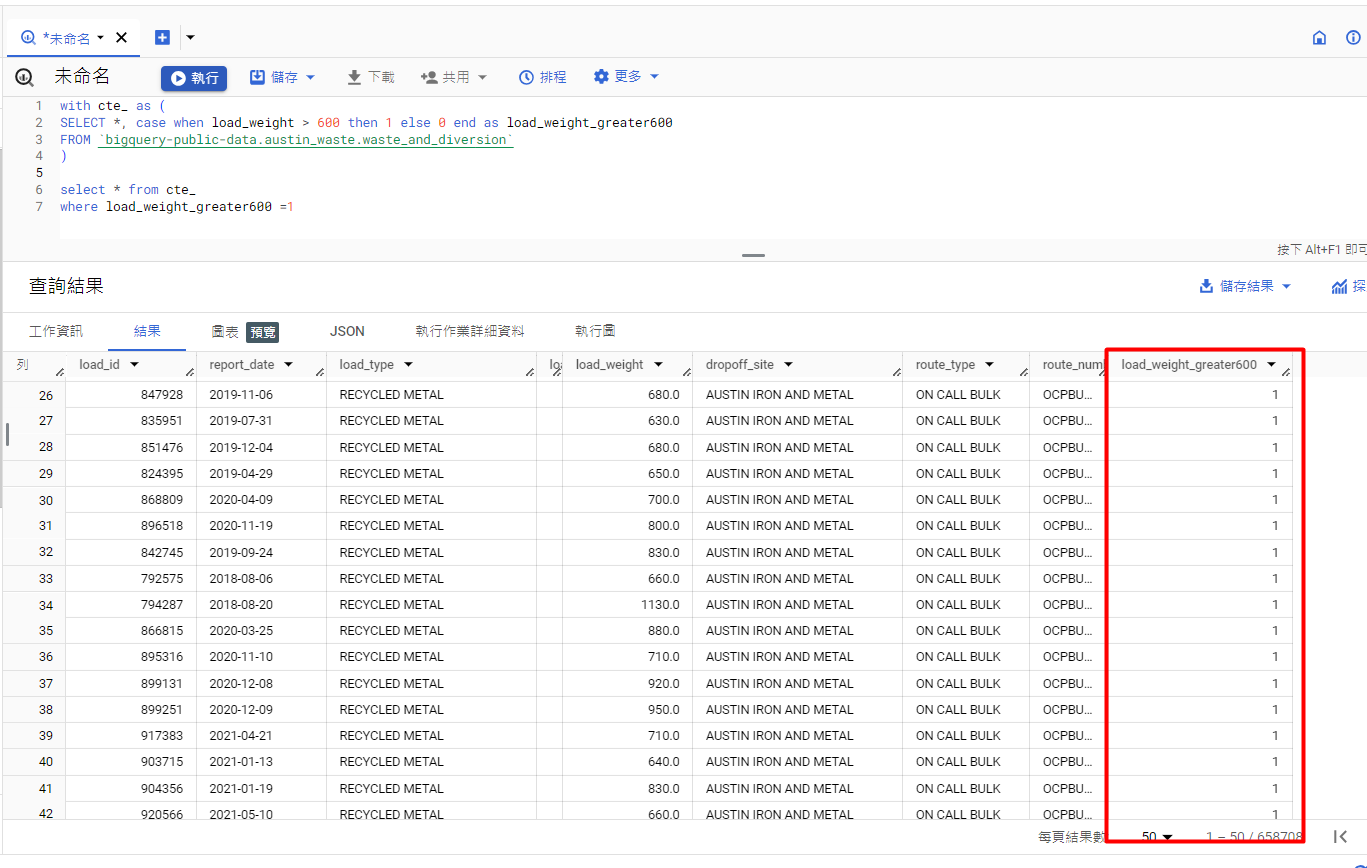This screenshot has width=1367, height=868.
Task: Jump to first page of results
Action: coord(1341,836)
